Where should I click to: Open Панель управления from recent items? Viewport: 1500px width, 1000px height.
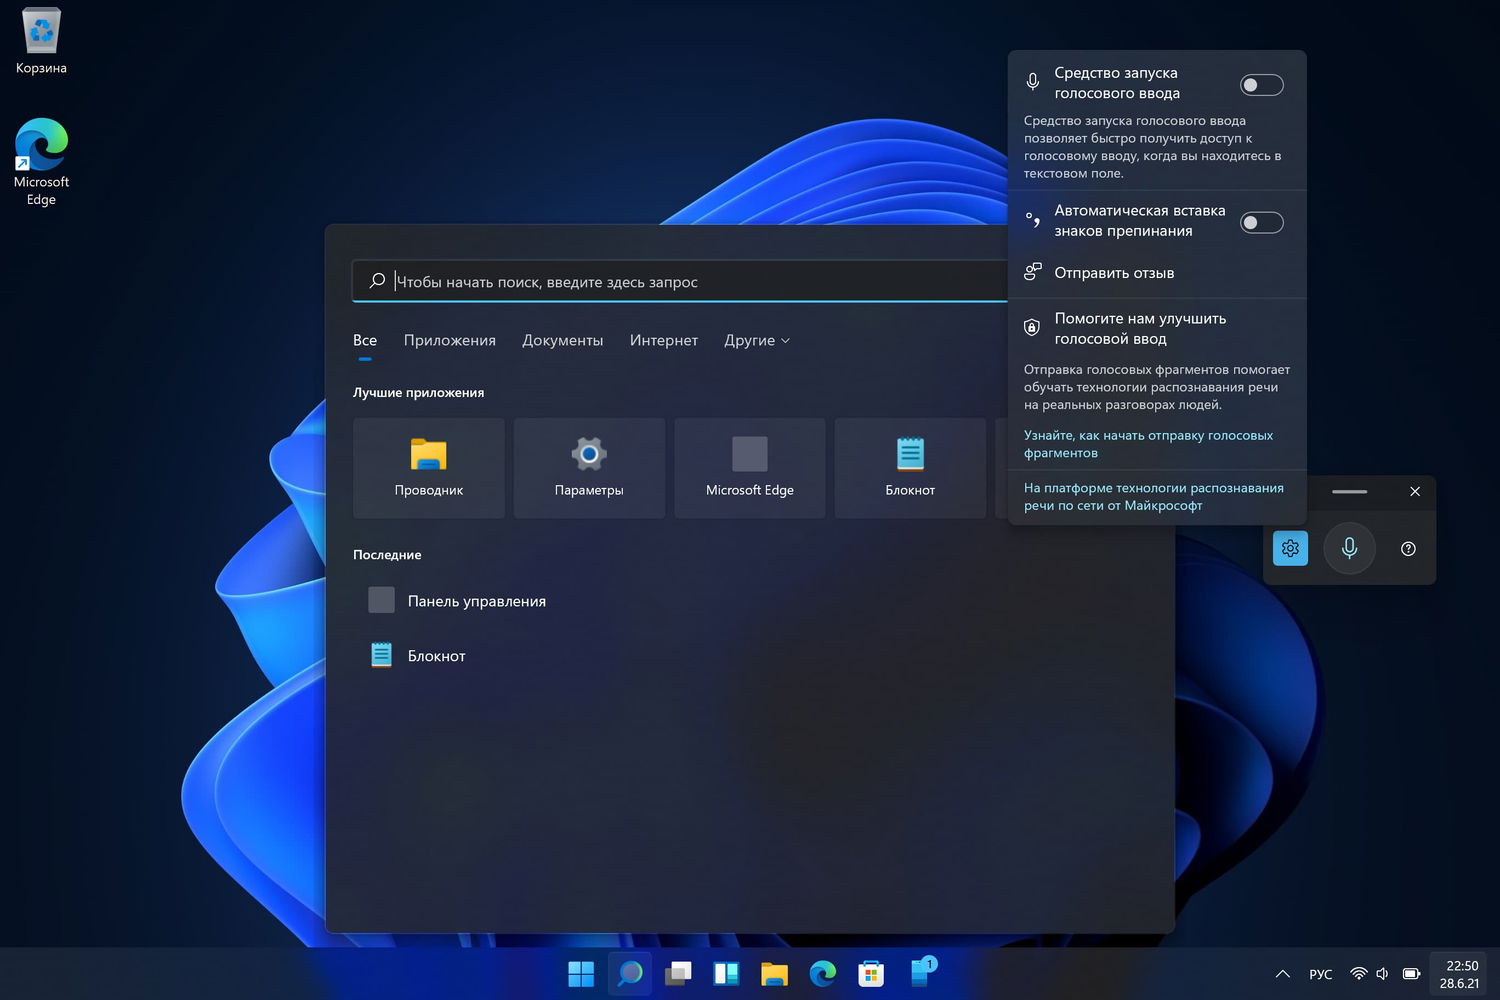(457, 600)
